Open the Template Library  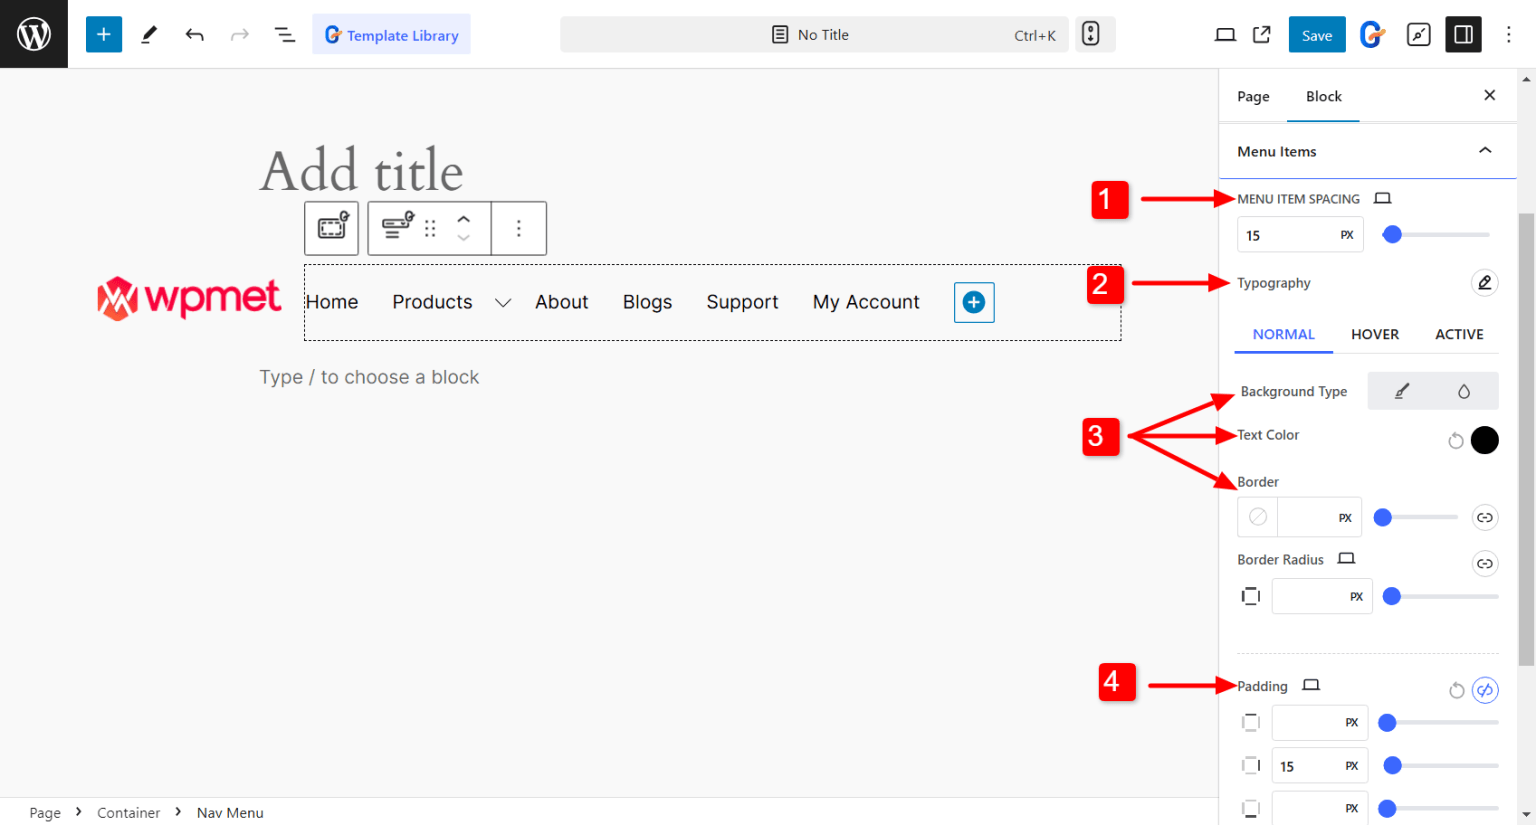[x=391, y=35]
